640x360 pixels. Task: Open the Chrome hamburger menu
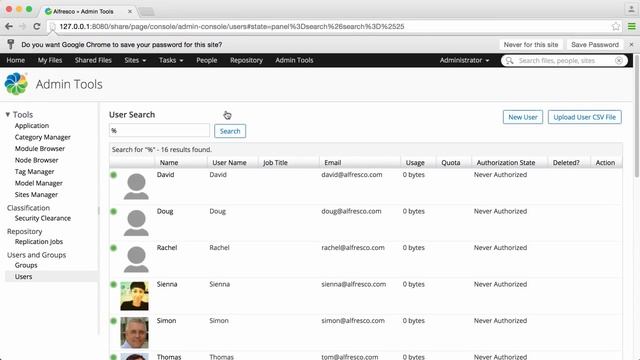coord(631,27)
